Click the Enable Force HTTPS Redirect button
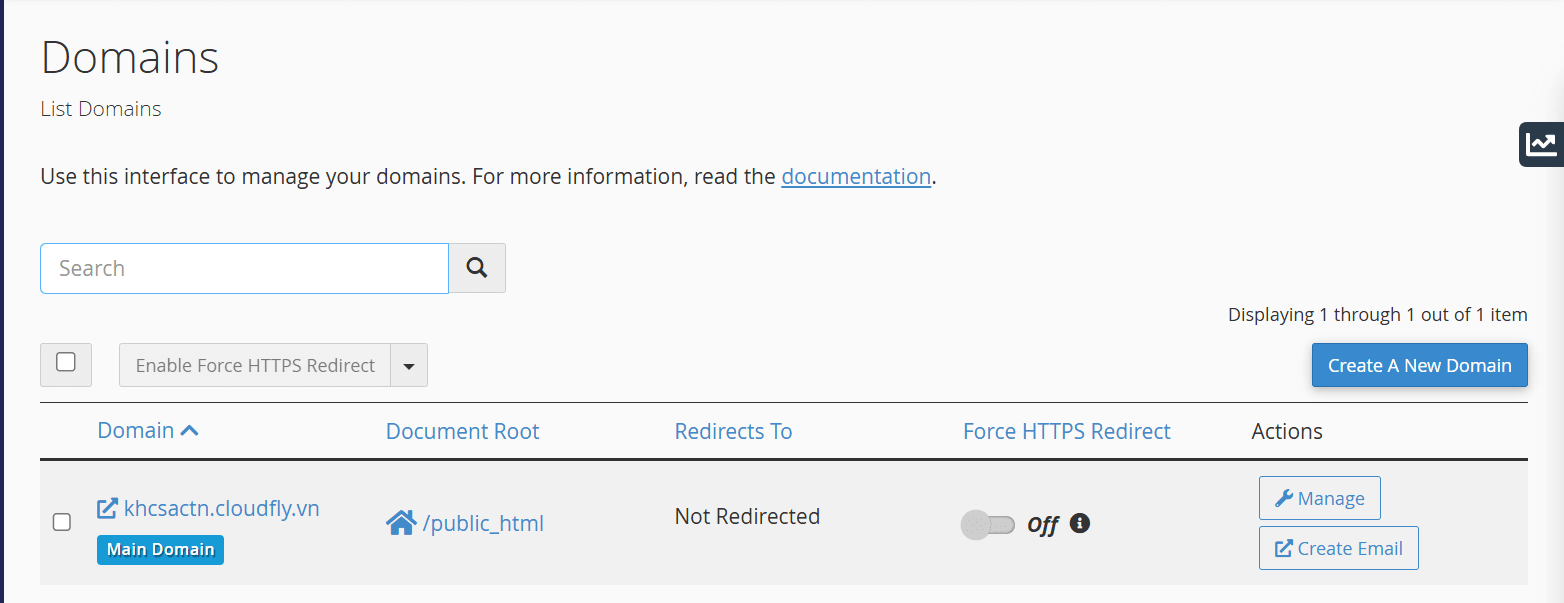This screenshot has height=603, width=1564. tap(255, 365)
